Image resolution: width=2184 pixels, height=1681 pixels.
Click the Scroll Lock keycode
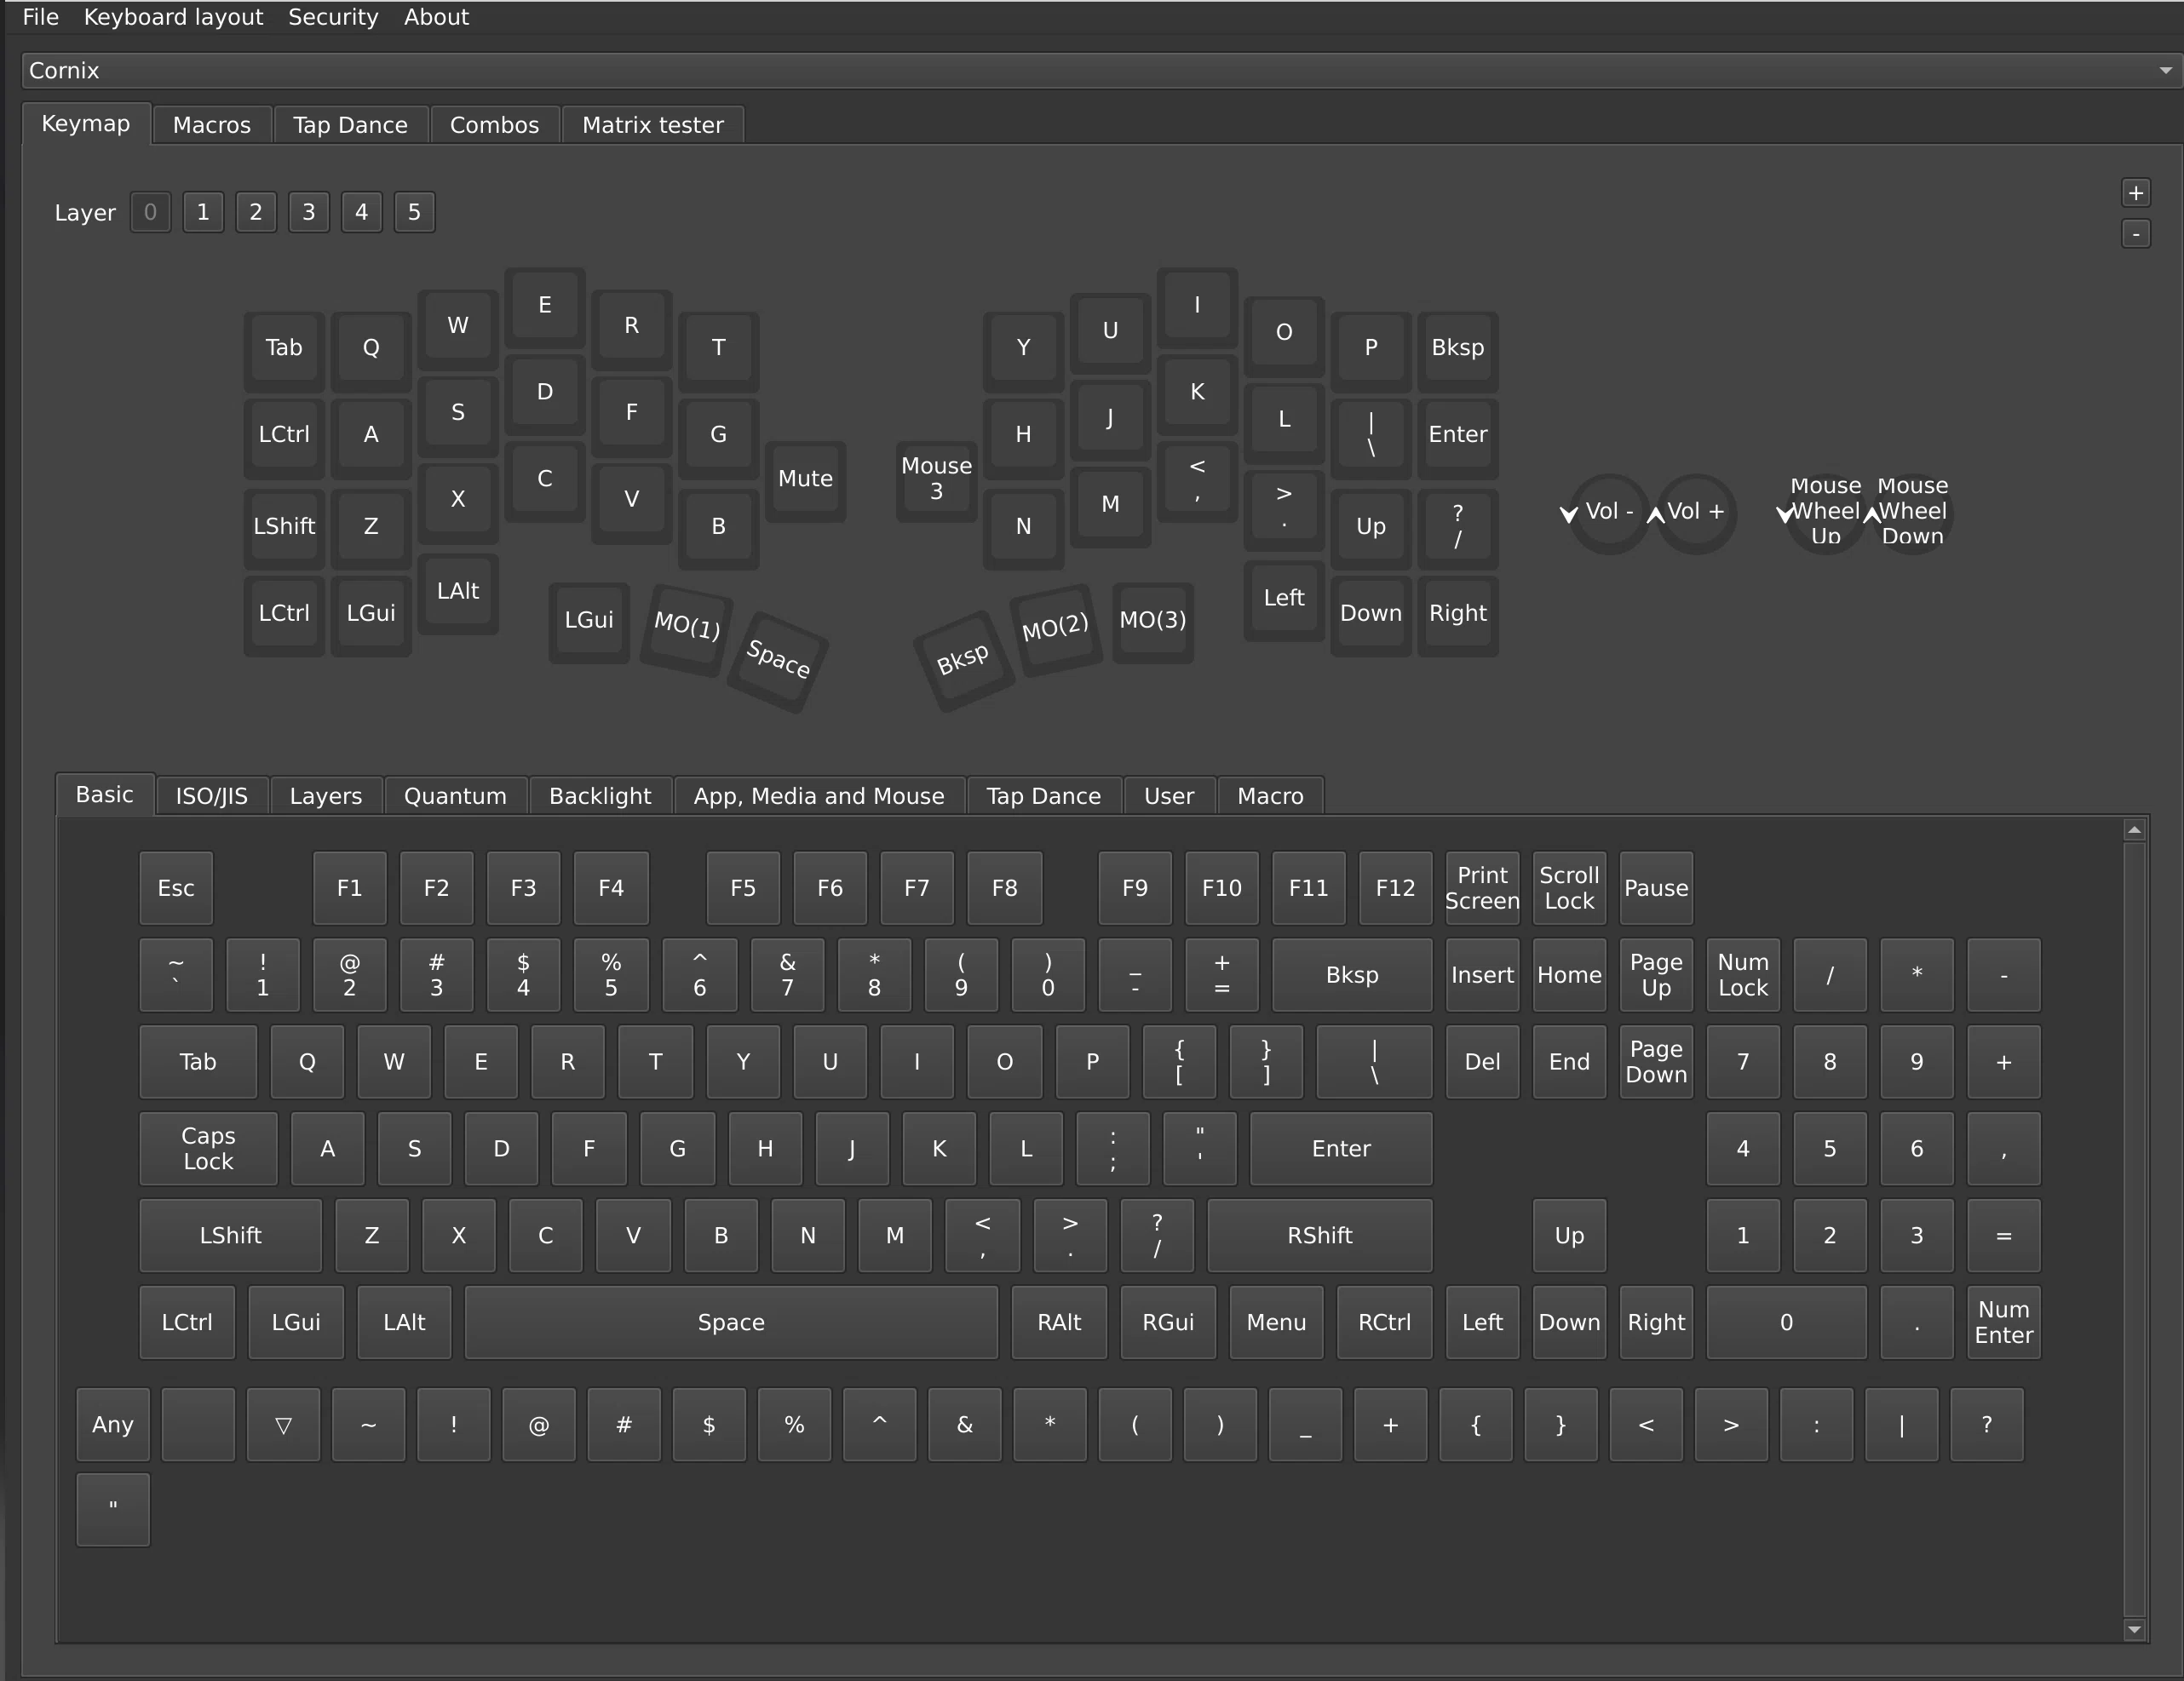[1570, 888]
